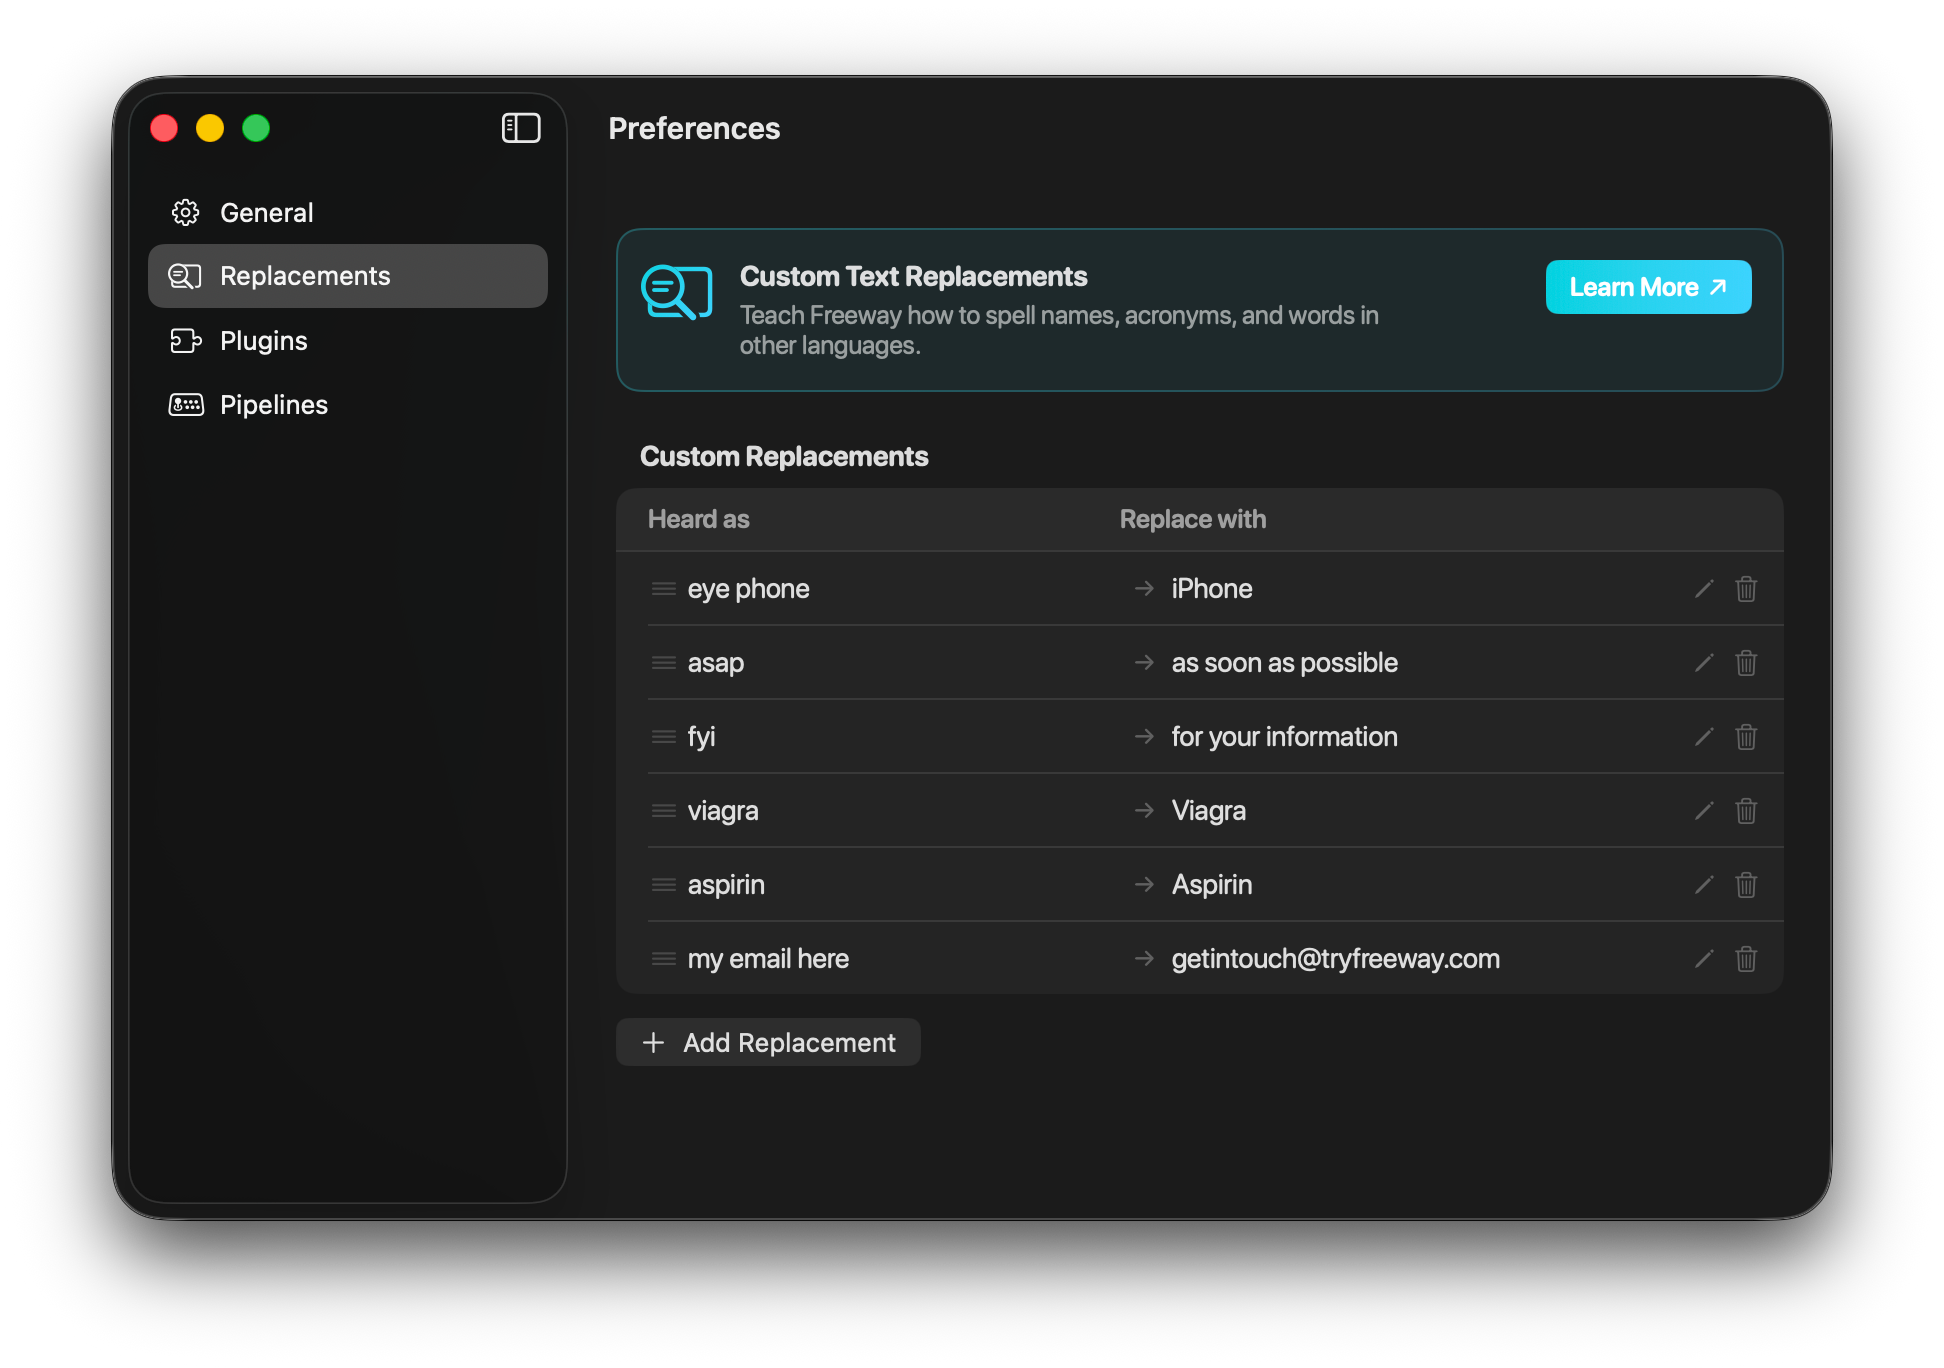Click drag handle of eye phone row

(663, 589)
